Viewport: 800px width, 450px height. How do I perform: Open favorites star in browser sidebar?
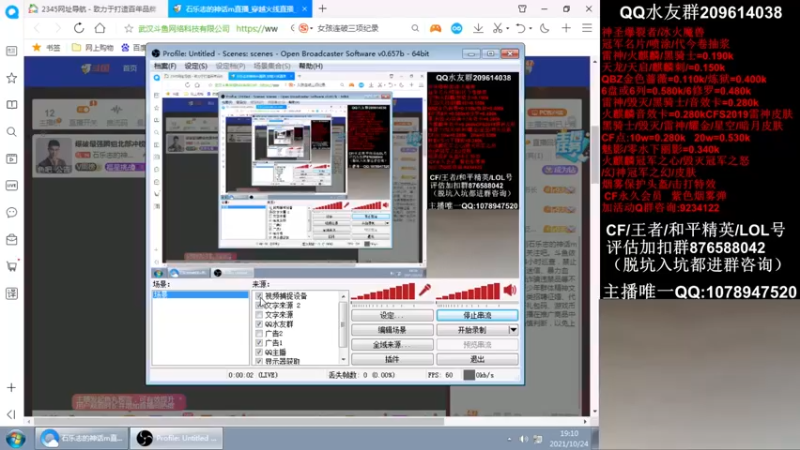coord(11,78)
